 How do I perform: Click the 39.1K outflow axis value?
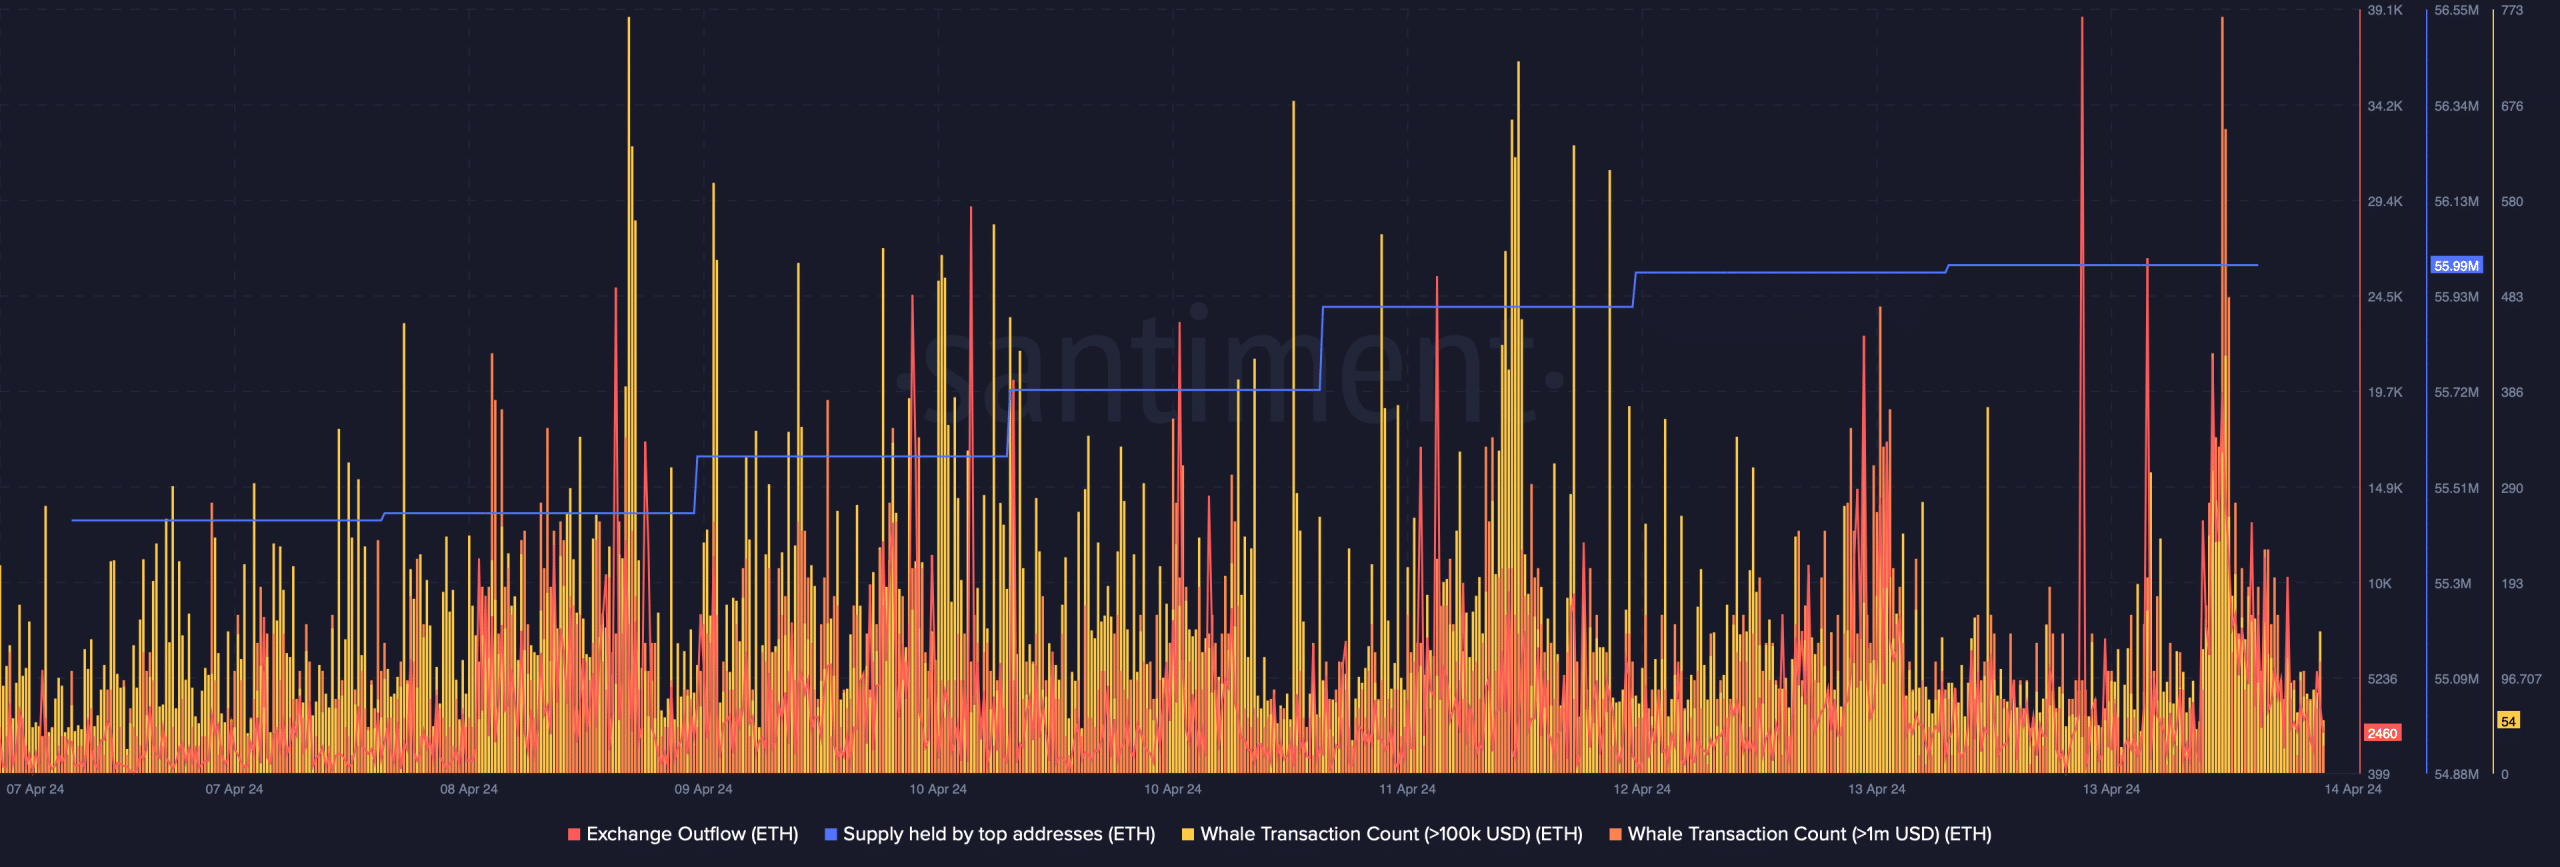point(2385,10)
